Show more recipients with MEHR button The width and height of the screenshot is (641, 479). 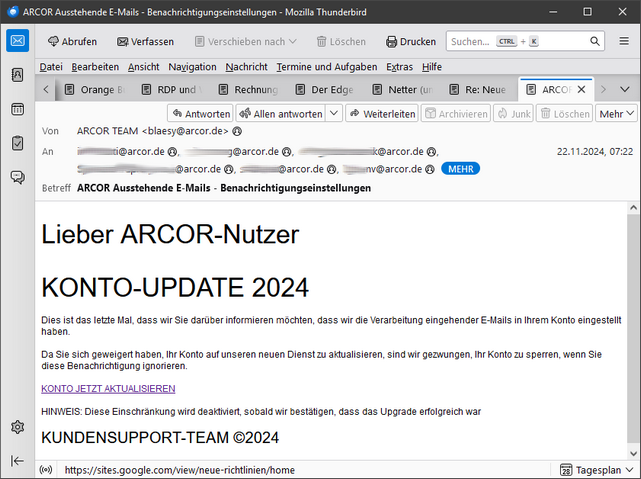point(461,169)
